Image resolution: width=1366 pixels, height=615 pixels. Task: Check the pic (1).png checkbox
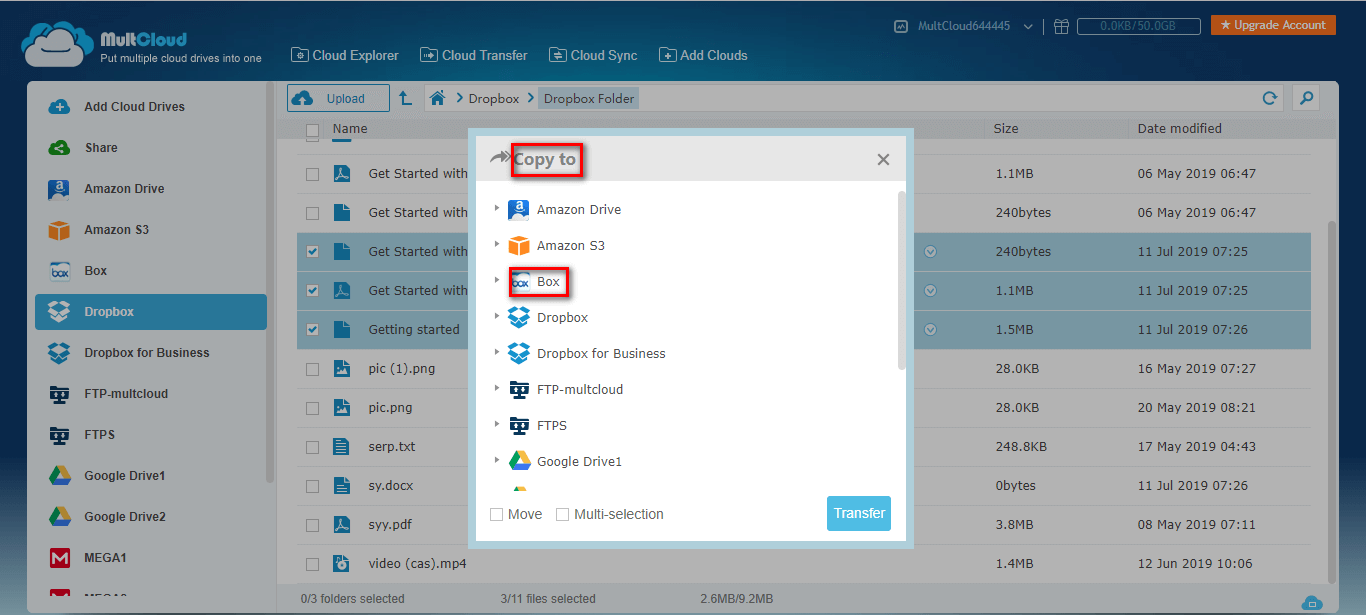(x=313, y=369)
